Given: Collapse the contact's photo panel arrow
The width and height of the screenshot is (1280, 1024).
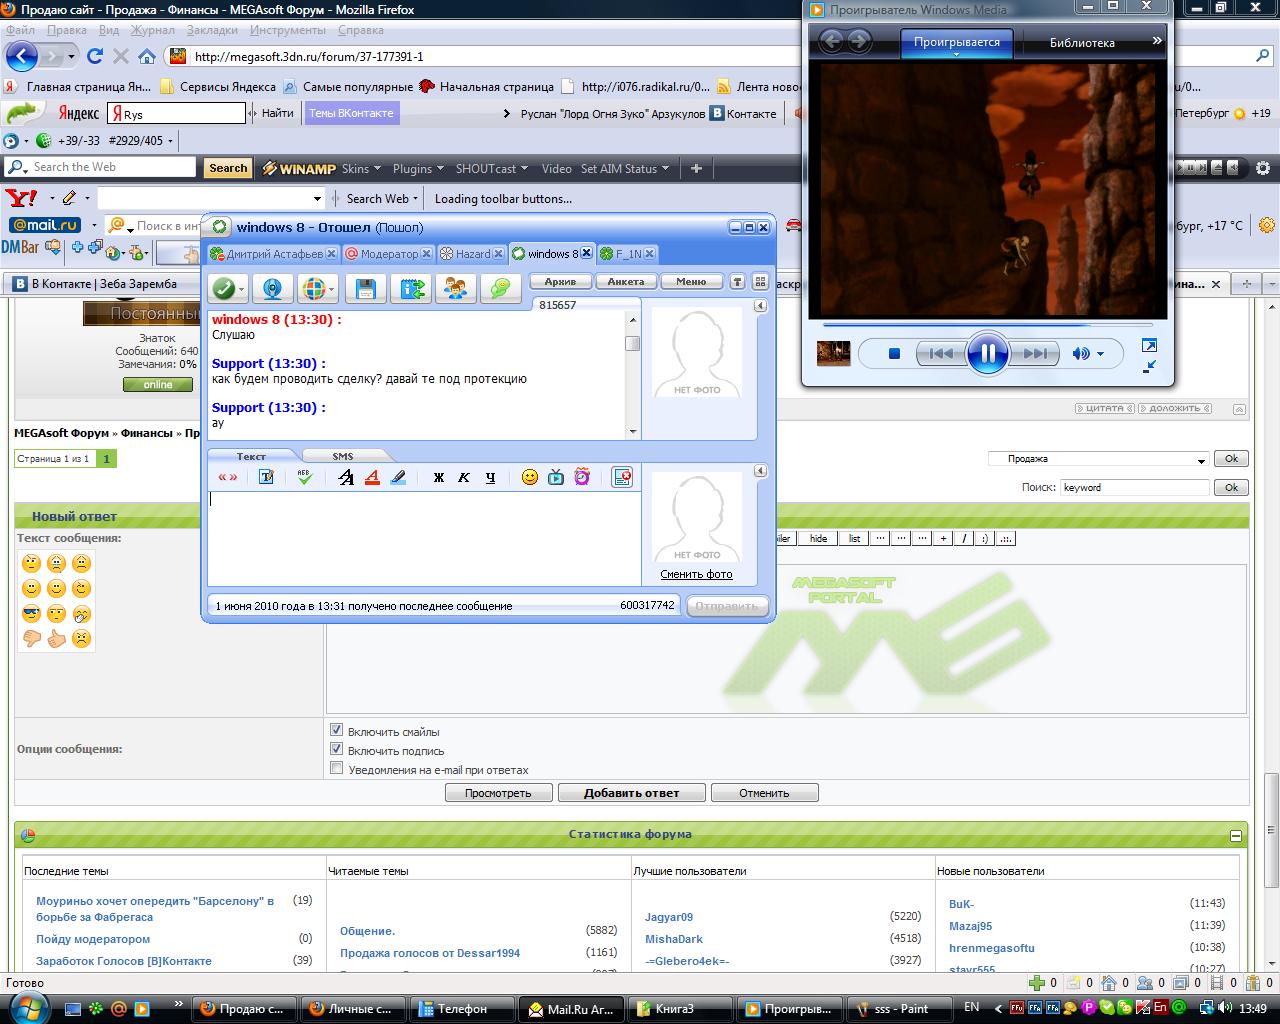Looking at the screenshot, I should (760, 305).
